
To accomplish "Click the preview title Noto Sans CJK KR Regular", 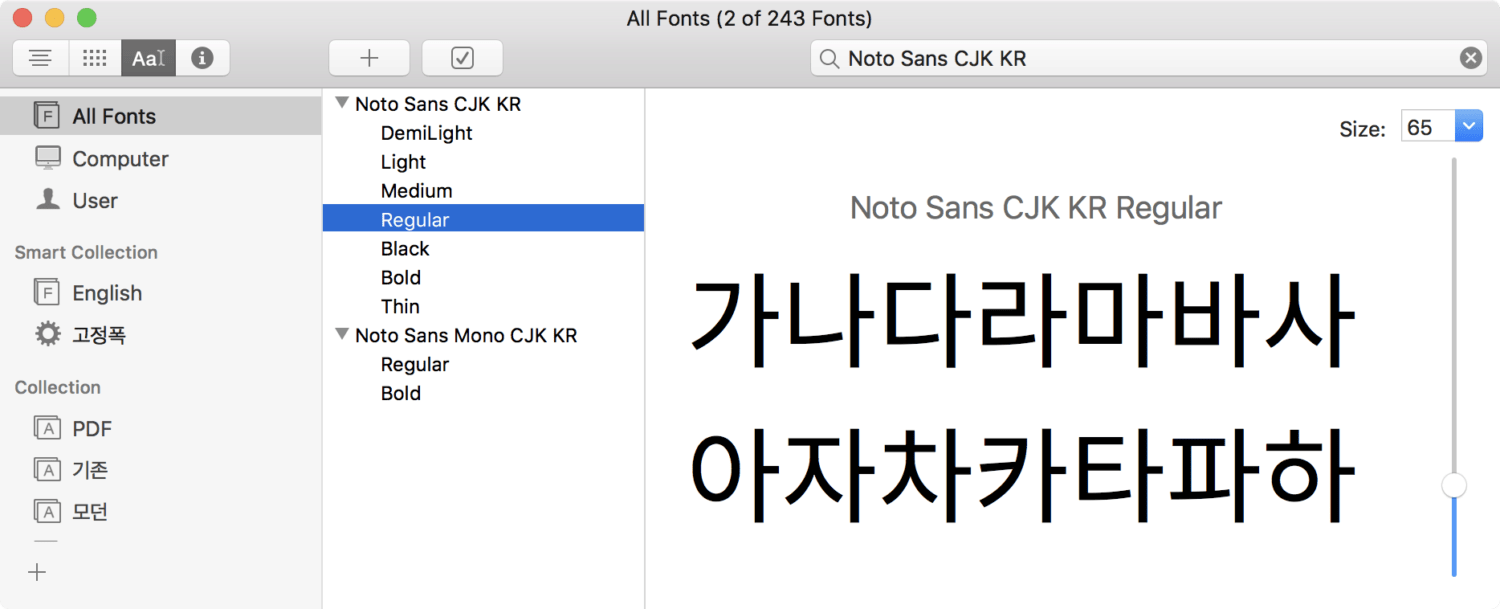I will (x=1036, y=208).
